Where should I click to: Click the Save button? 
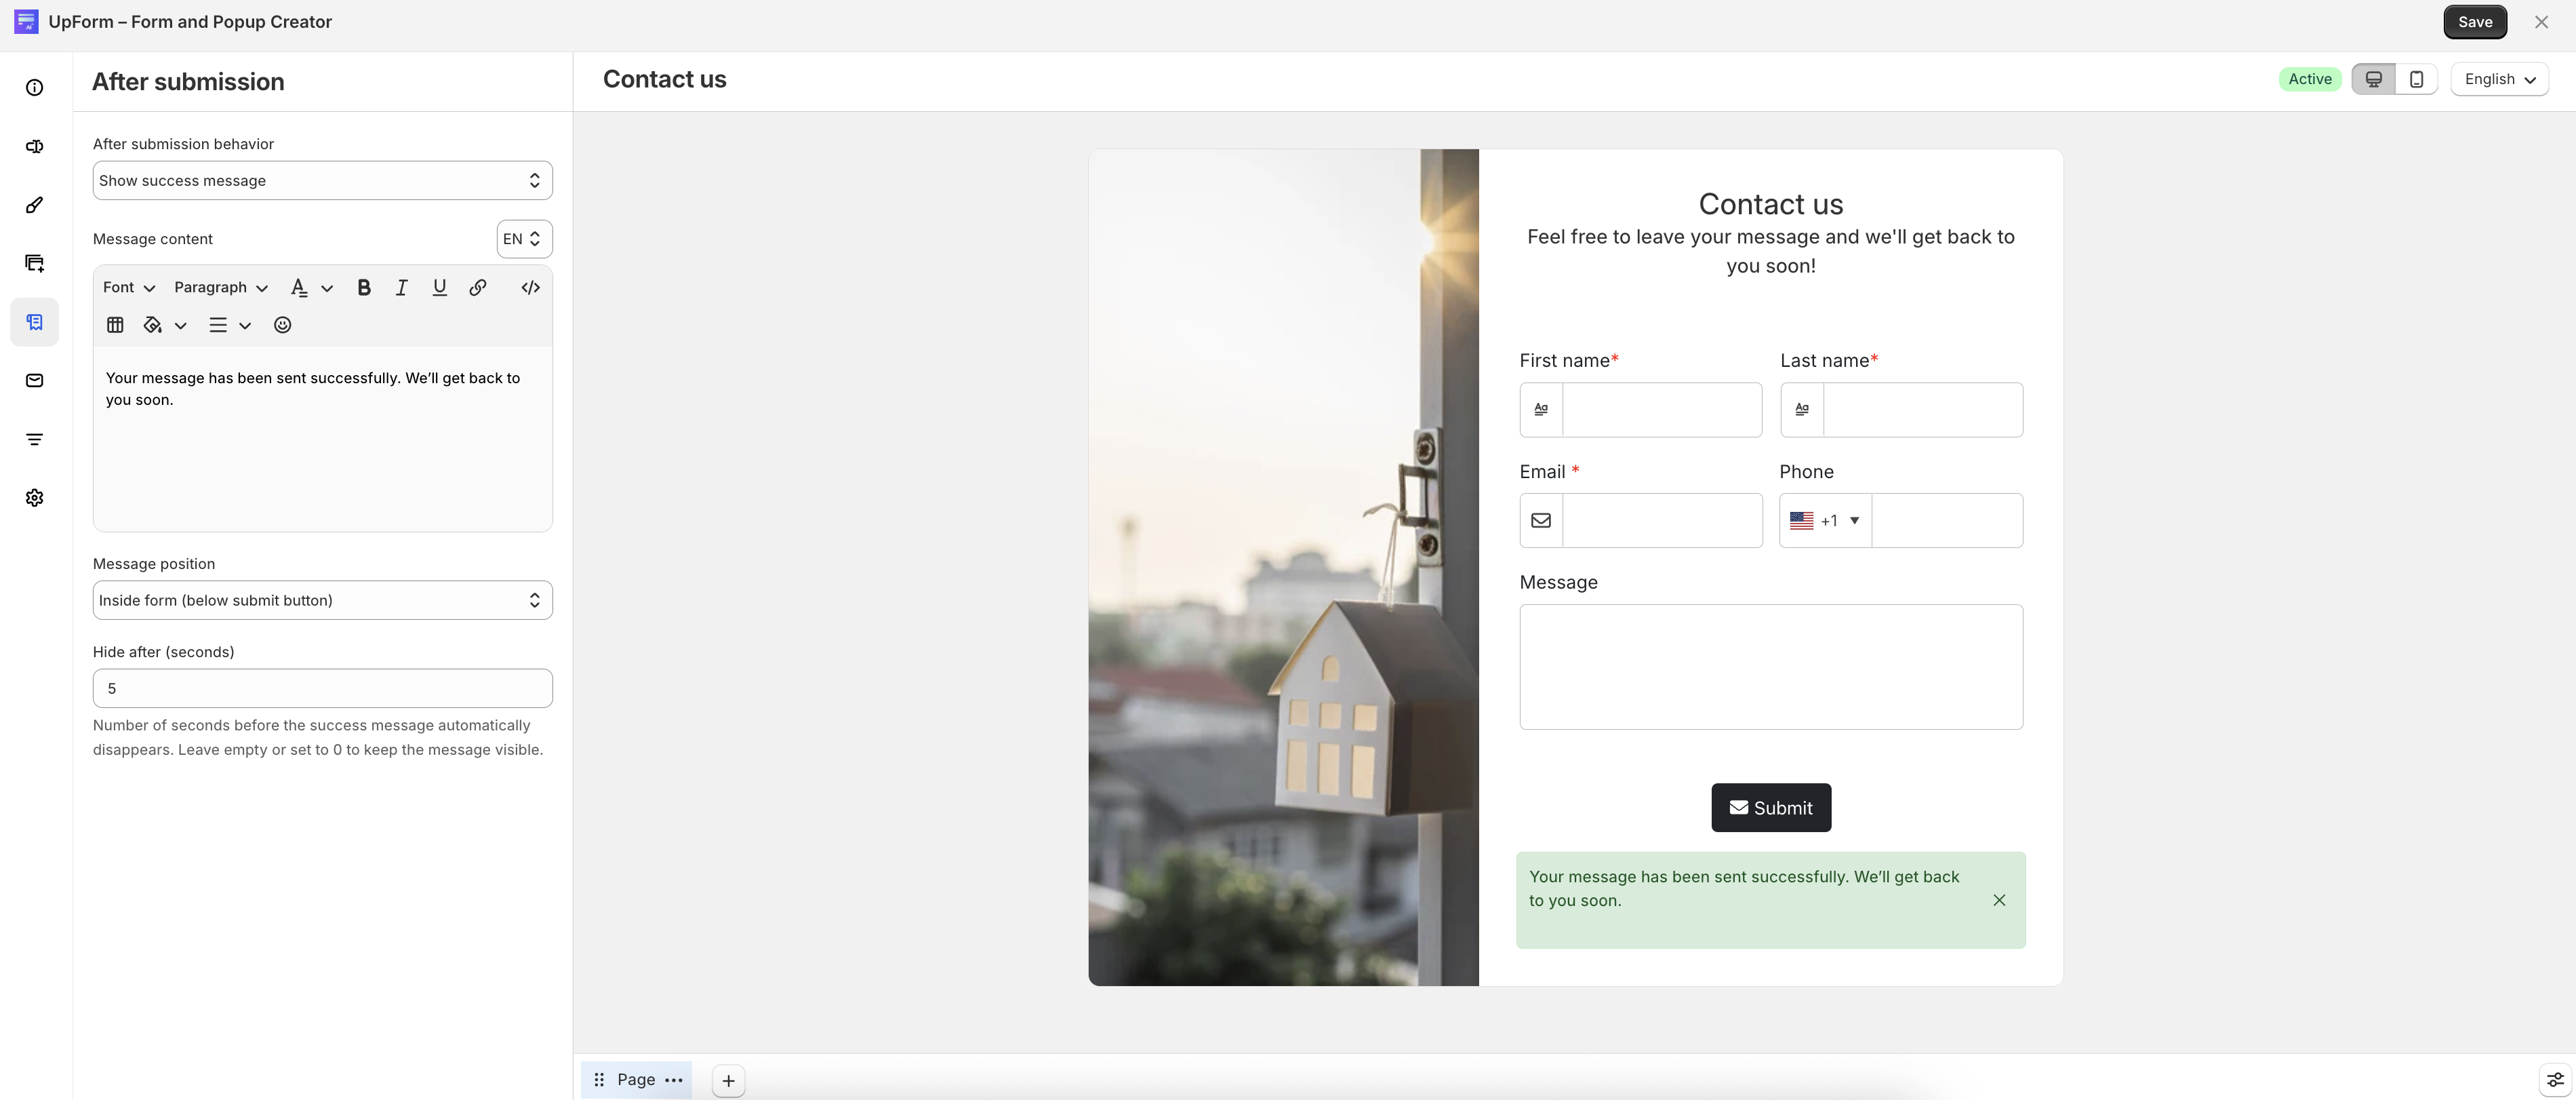tap(2475, 22)
